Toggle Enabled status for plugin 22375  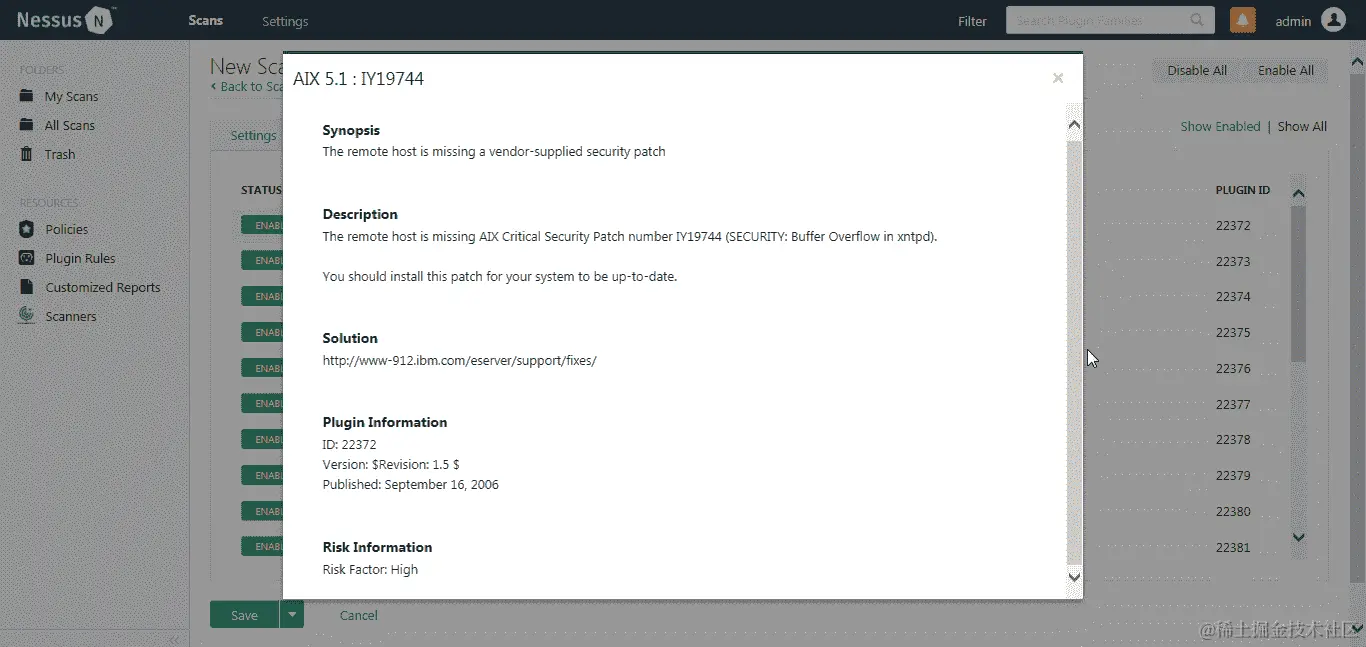(263, 332)
